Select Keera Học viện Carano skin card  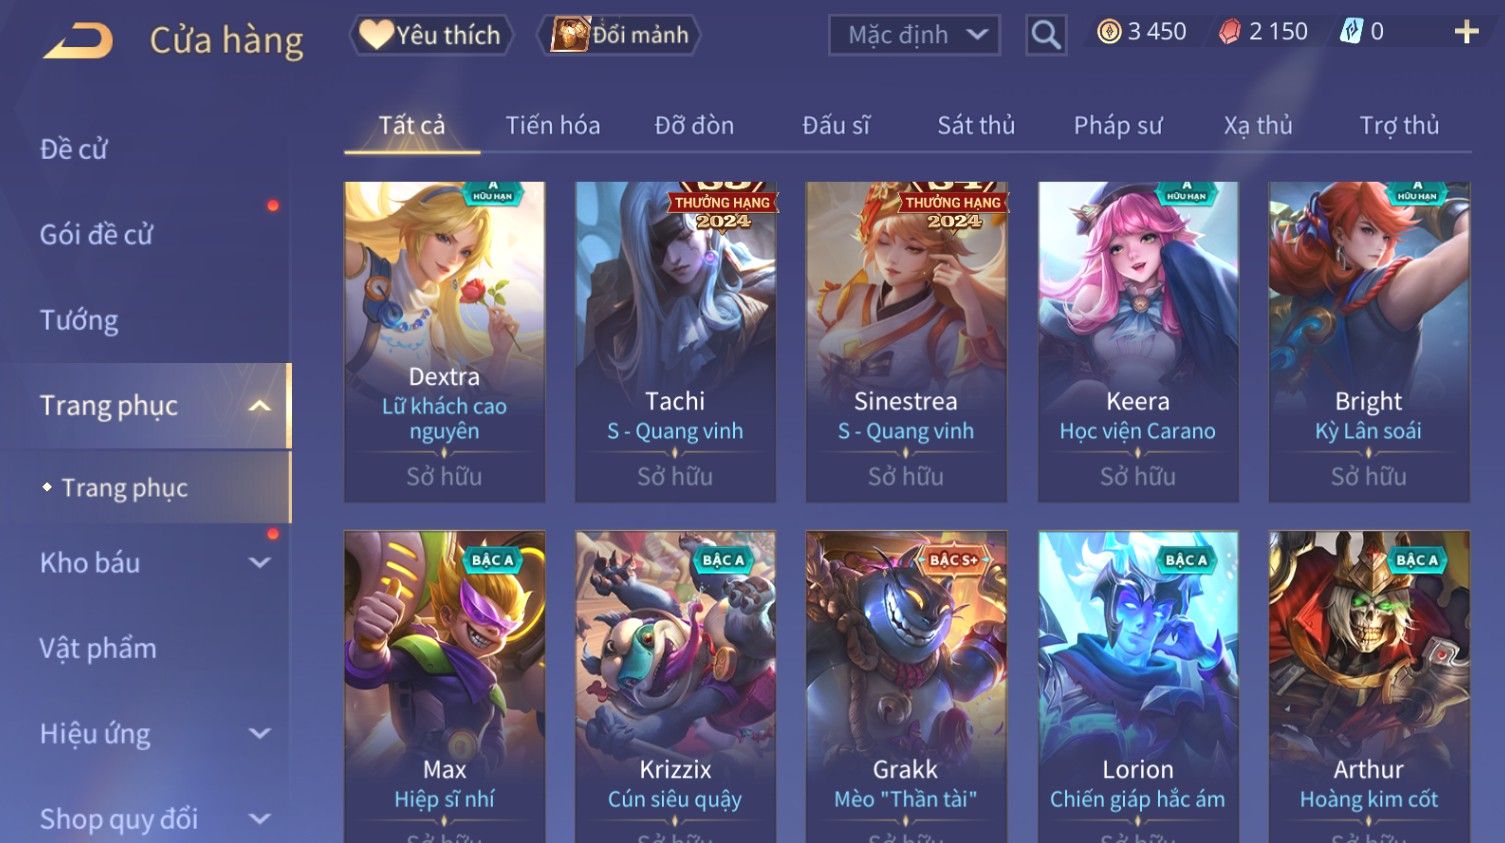[x=1138, y=342]
